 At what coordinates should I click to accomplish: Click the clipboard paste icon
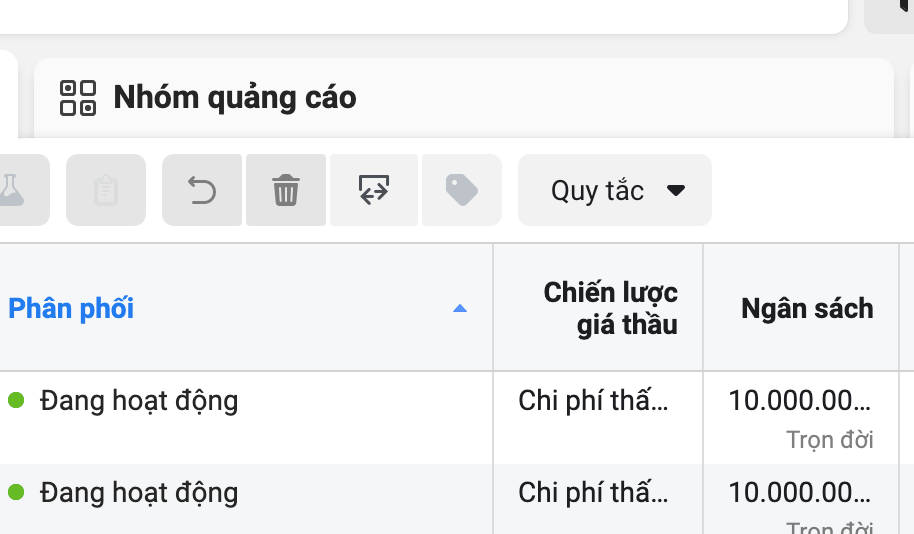point(106,190)
